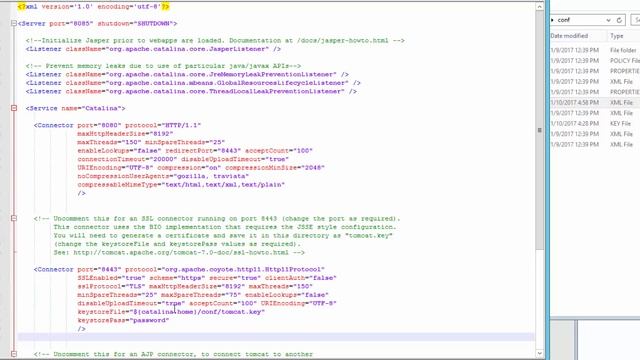Screen dimensions: 640x360
Task: Click the sslProtocol="TLS" line
Action: (195, 287)
